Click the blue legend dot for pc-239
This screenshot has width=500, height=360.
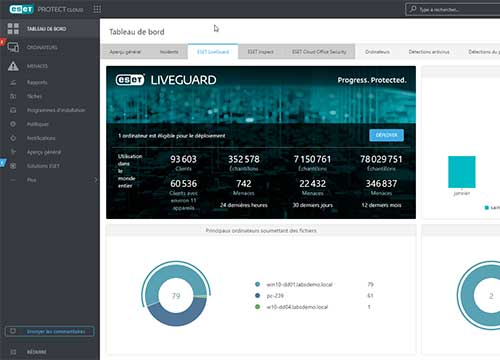click(x=257, y=295)
